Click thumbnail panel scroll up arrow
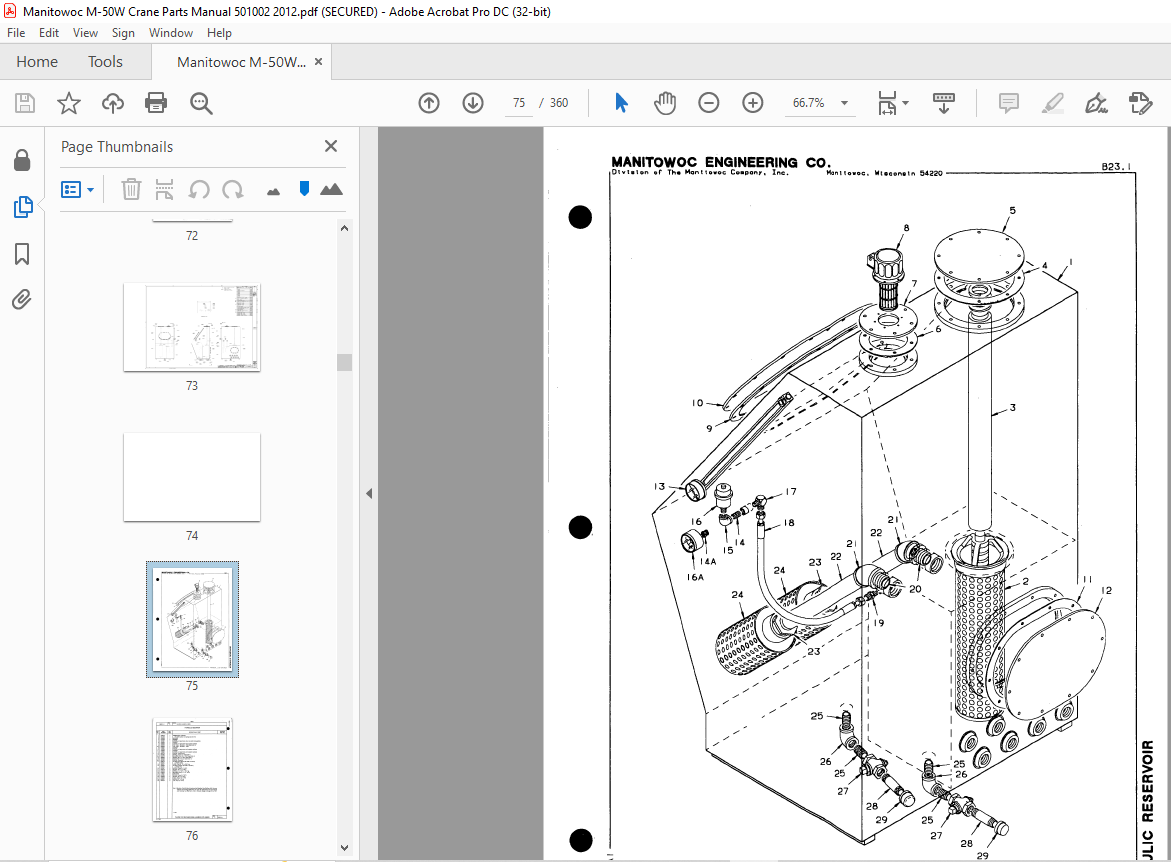1171x862 pixels. (344, 229)
